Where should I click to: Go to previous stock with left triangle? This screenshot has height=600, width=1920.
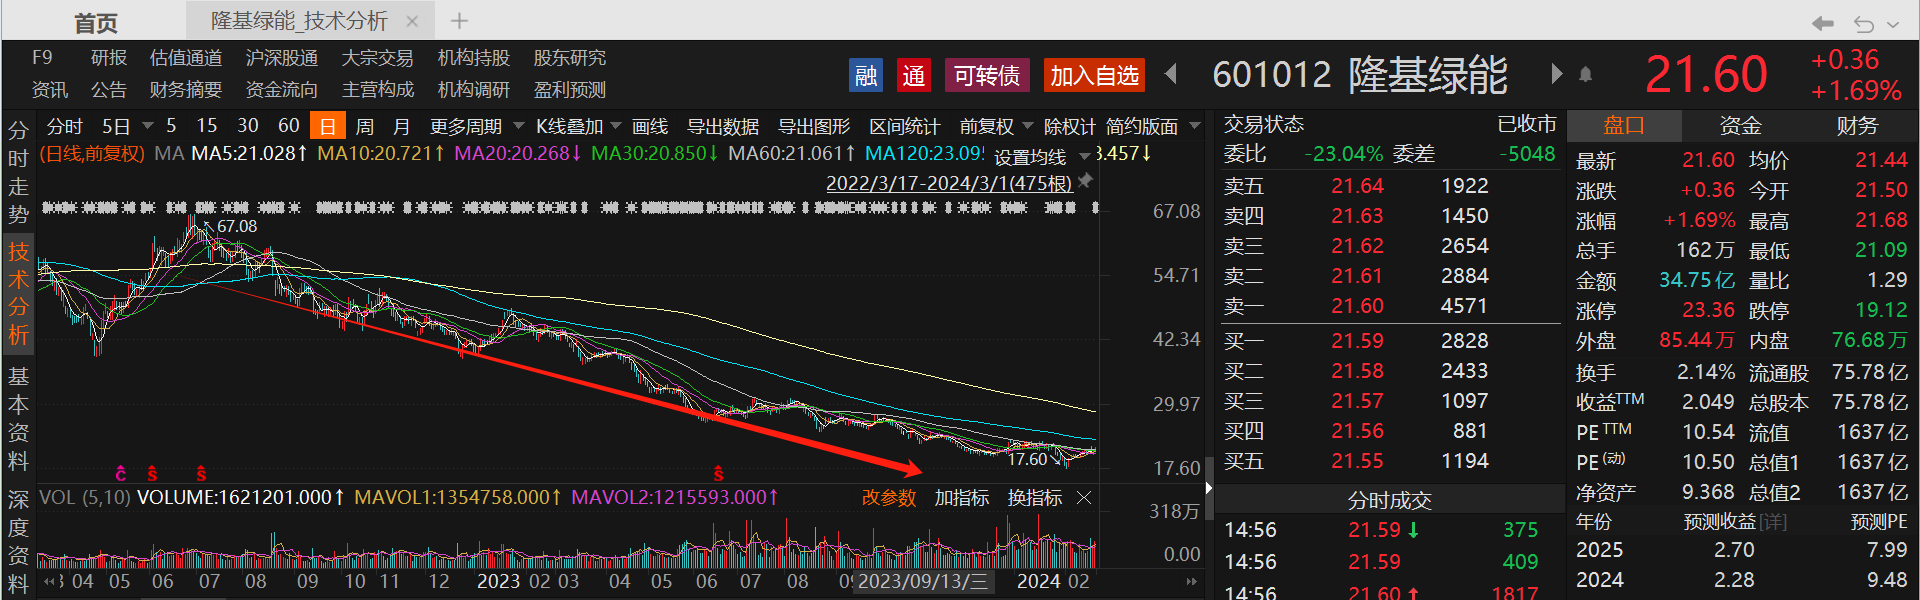point(1171,74)
